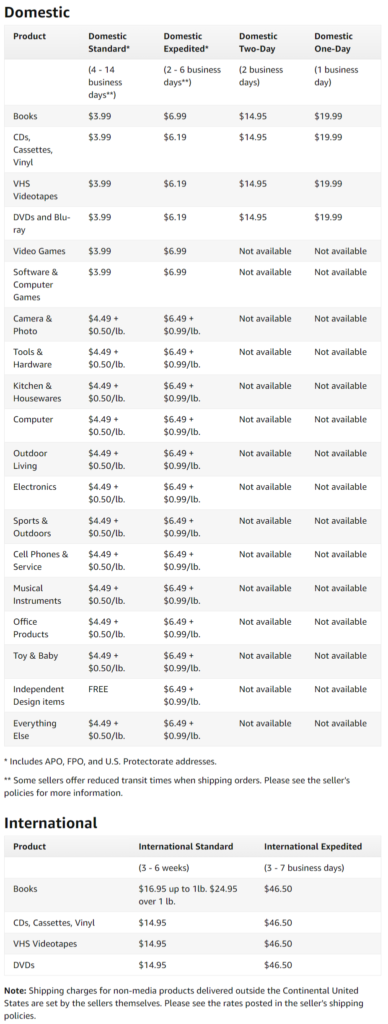Click the Note about non-media shipping charges
Screen dimensions: 388x1024
tap(185, 1002)
